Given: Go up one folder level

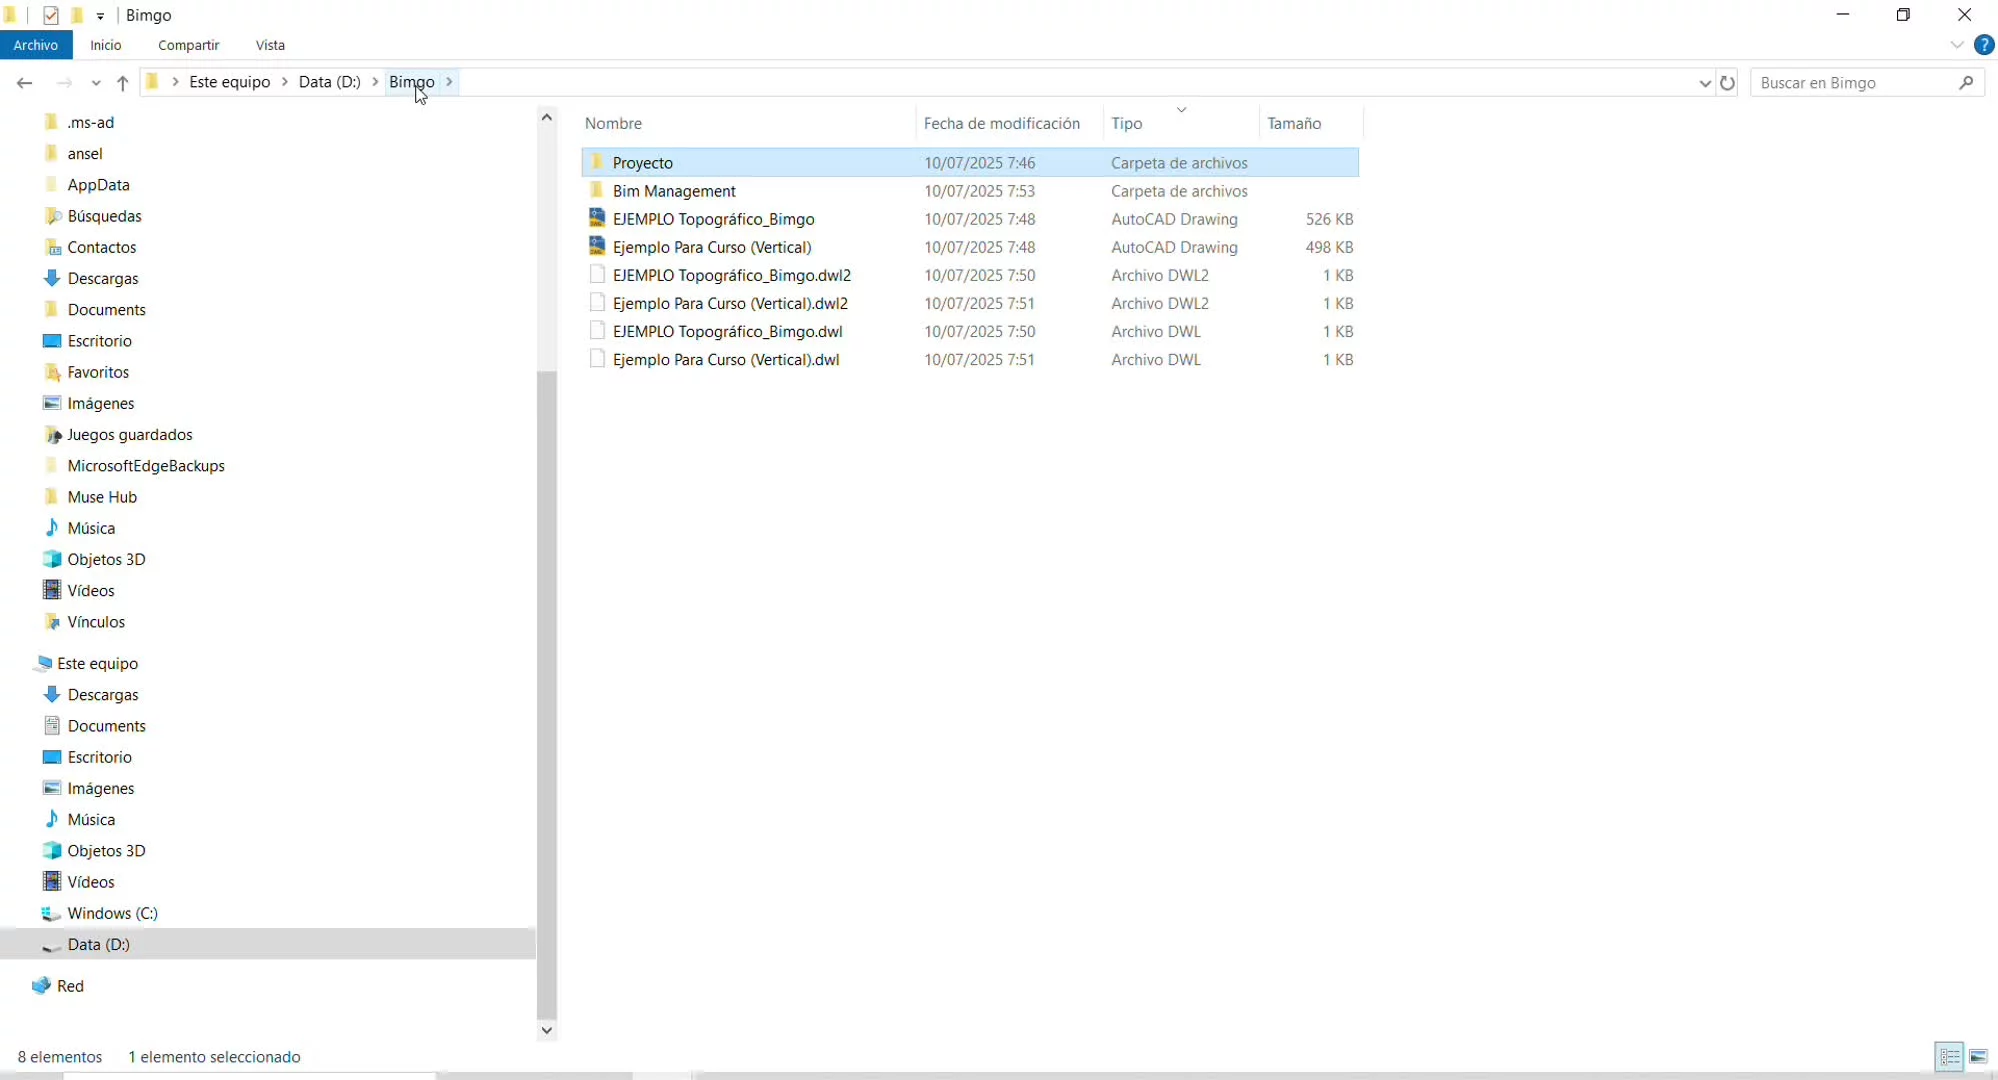Looking at the screenshot, I should (122, 83).
